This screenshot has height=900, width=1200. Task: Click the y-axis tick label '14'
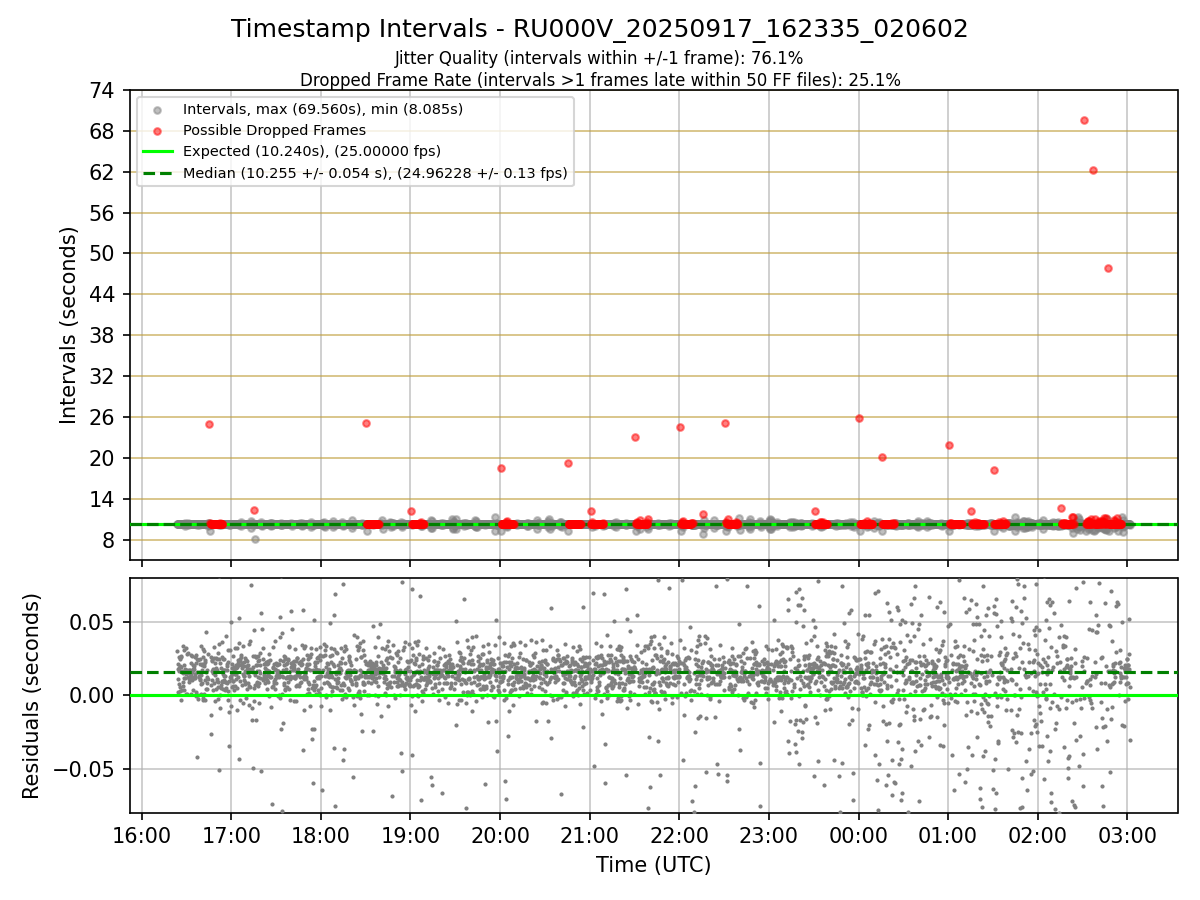(104, 499)
